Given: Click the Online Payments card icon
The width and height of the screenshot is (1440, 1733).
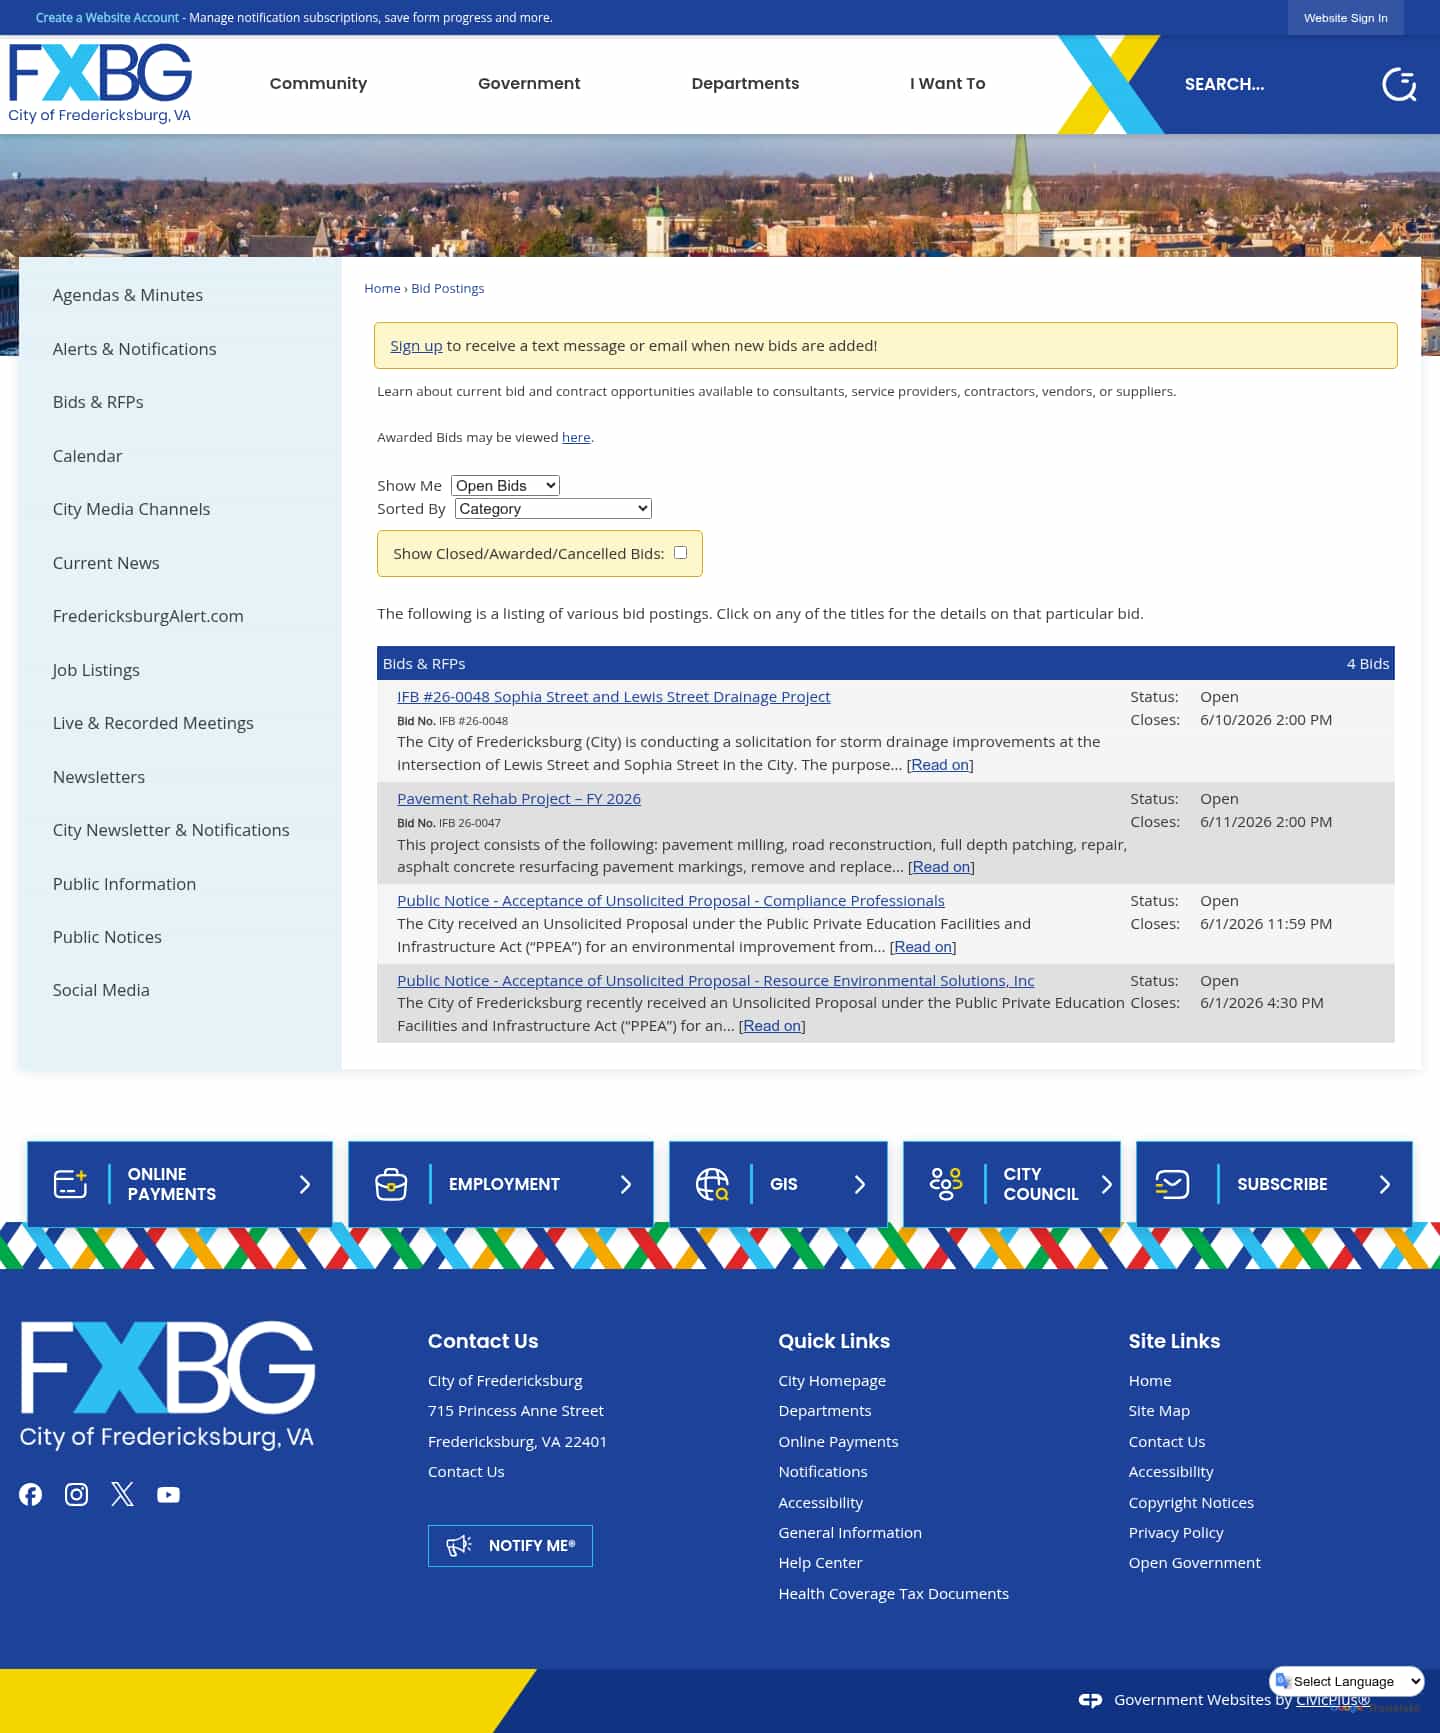Looking at the screenshot, I should point(70,1184).
